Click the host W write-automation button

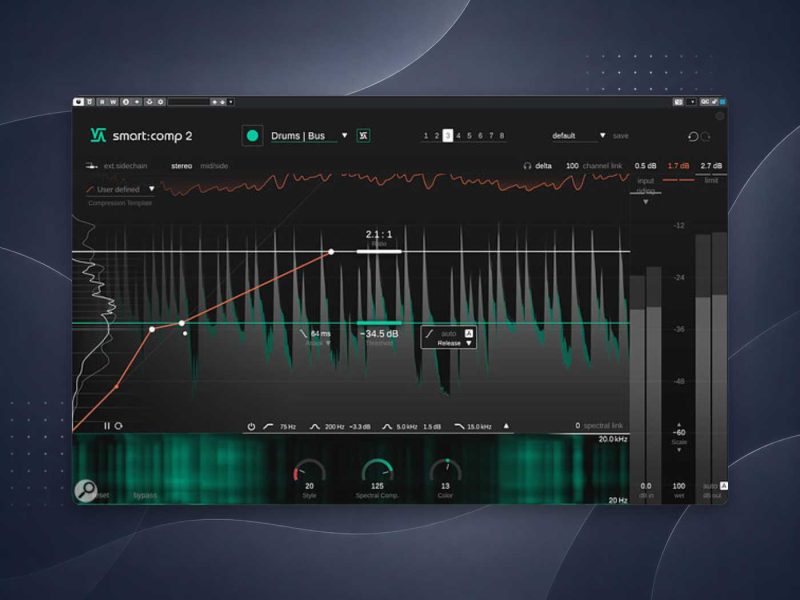(113, 102)
